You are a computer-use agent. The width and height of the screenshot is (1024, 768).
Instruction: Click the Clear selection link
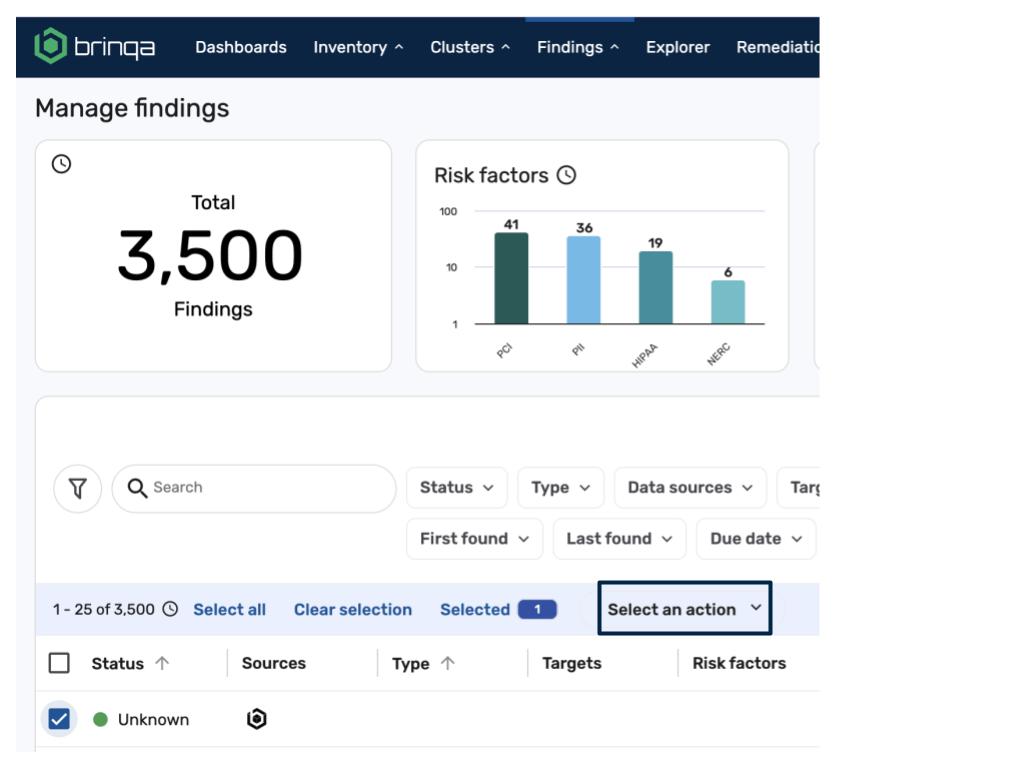point(353,609)
